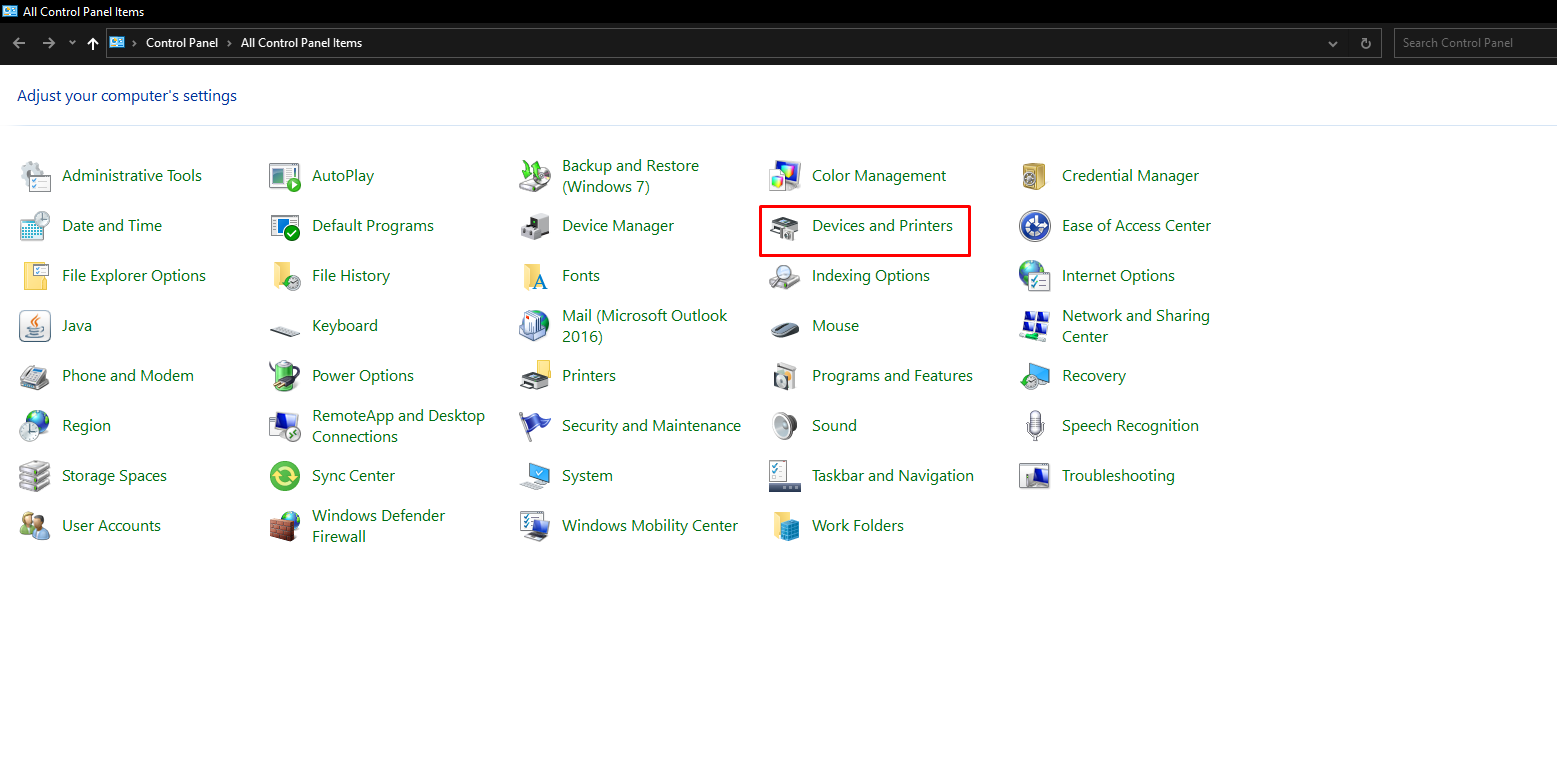Open Storage Spaces
Screen dimensions: 1557x781
pos(114,475)
